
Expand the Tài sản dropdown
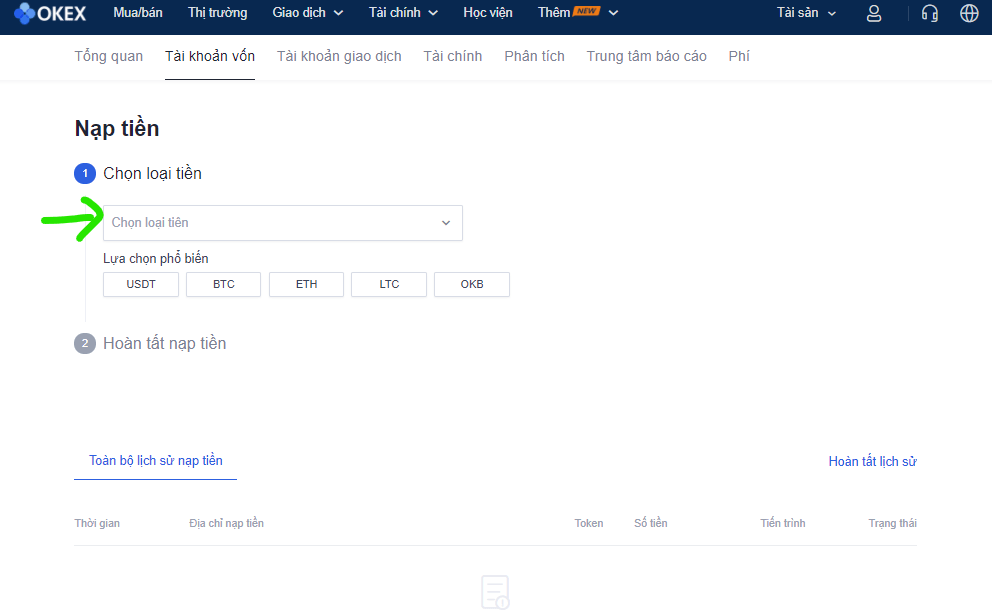[806, 13]
